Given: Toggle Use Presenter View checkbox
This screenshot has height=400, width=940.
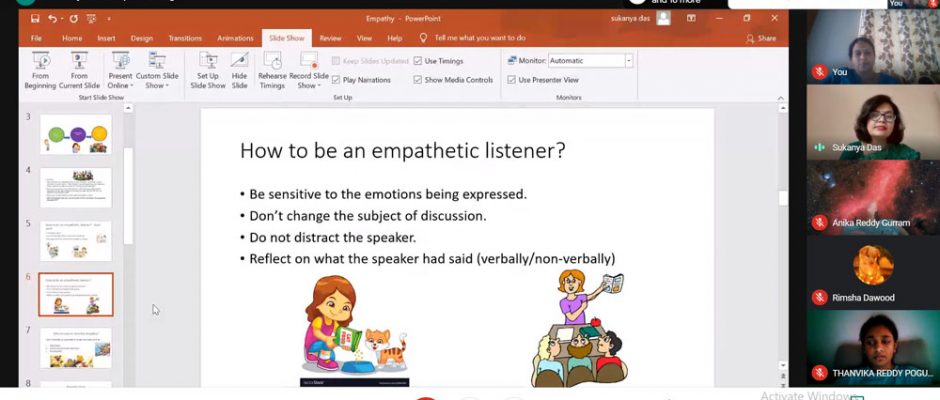Looking at the screenshot, I should pos(511,80).
